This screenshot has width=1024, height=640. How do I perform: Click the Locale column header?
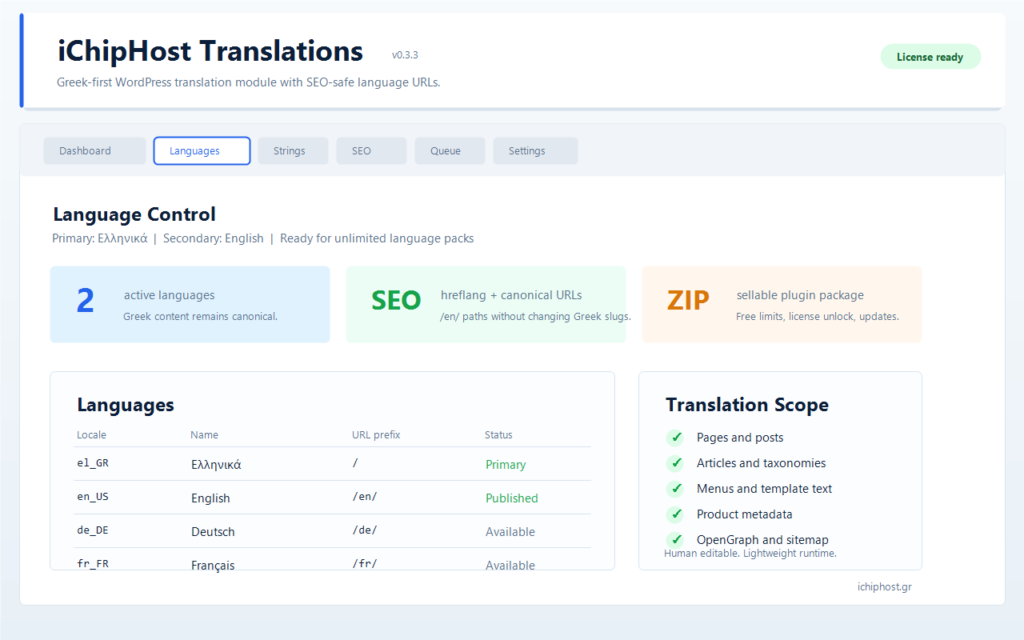click(x=91, y=435)
